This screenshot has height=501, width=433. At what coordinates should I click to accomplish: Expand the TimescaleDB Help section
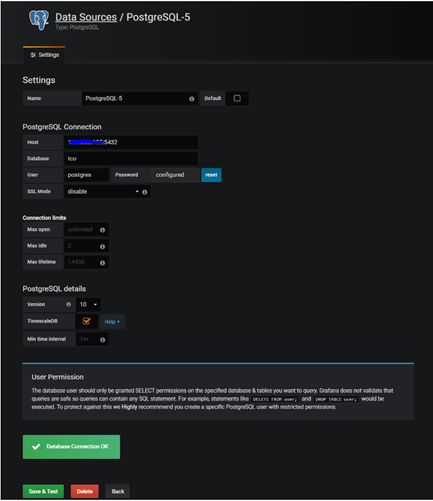(112, 322)
